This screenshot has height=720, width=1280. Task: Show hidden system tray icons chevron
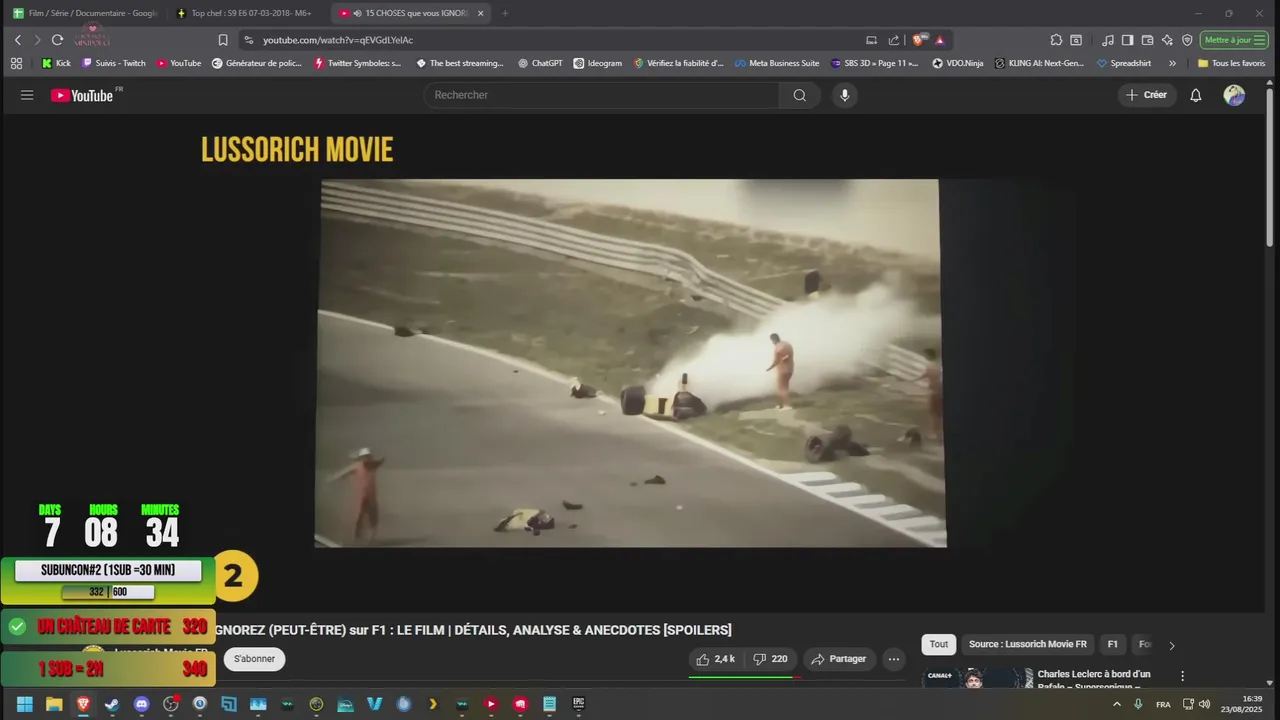(x=1117, y=704)
